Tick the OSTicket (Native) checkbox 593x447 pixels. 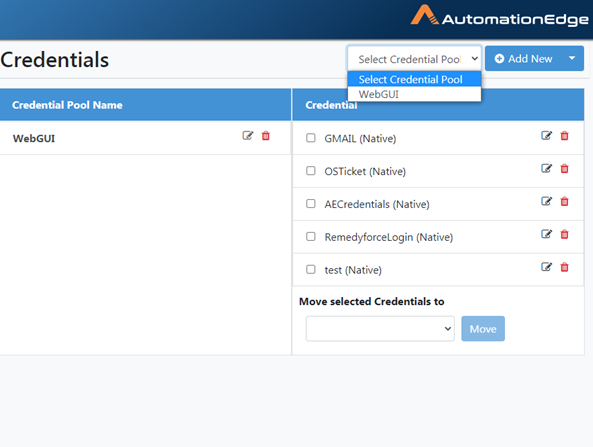[x=310, y=171]
